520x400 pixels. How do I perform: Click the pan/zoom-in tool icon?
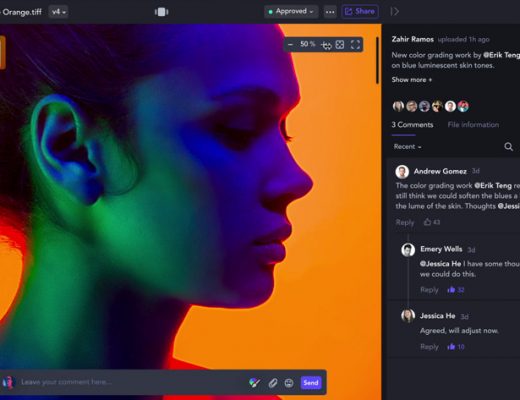click(x=326, y=45)
